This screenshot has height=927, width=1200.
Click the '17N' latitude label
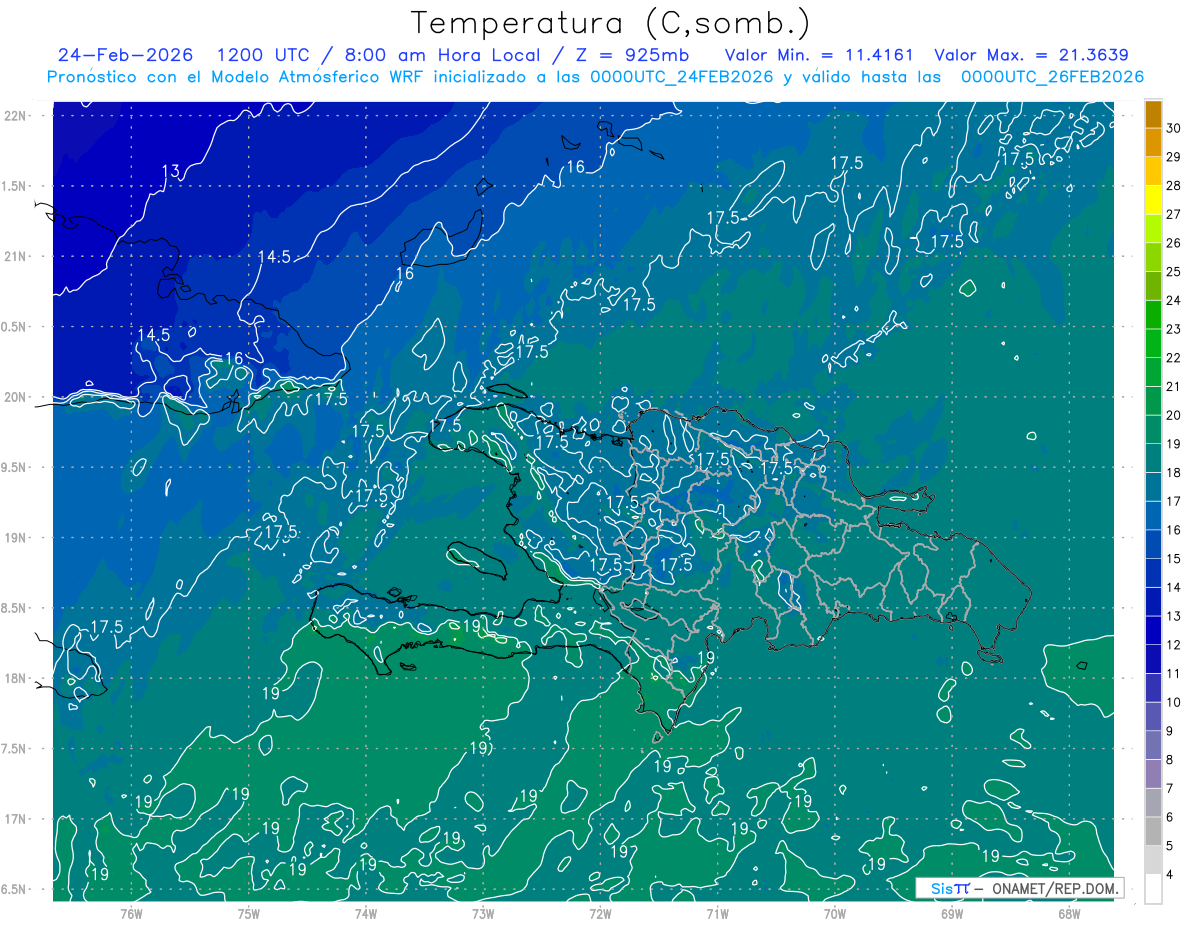(14, 819)
